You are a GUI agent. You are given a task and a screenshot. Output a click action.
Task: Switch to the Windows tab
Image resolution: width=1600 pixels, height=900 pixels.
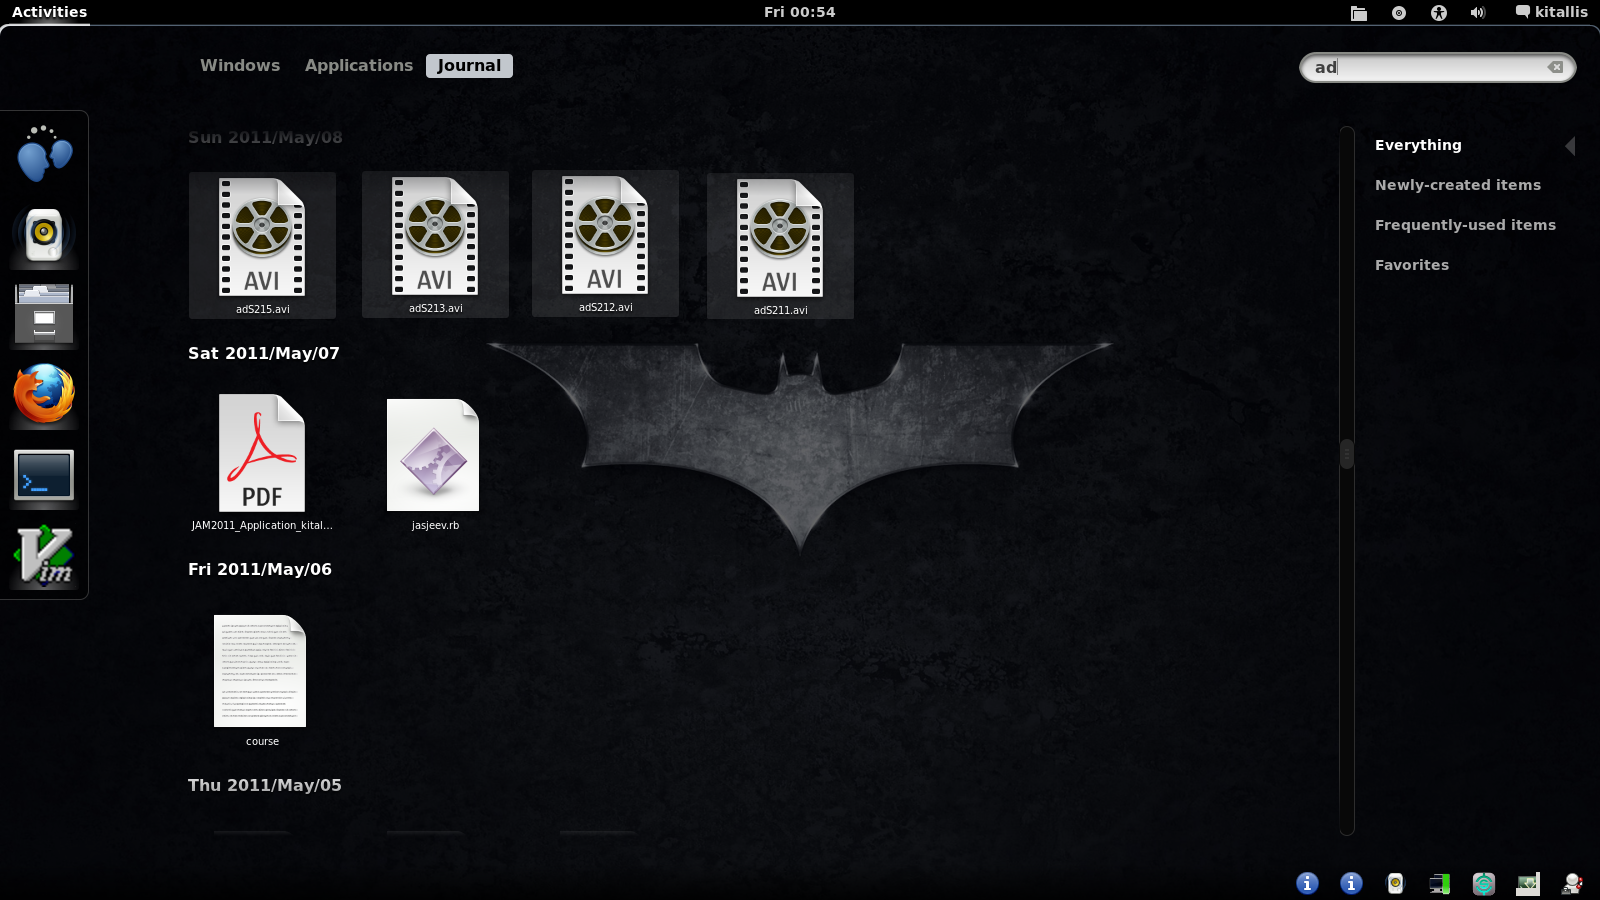[240, 65]
